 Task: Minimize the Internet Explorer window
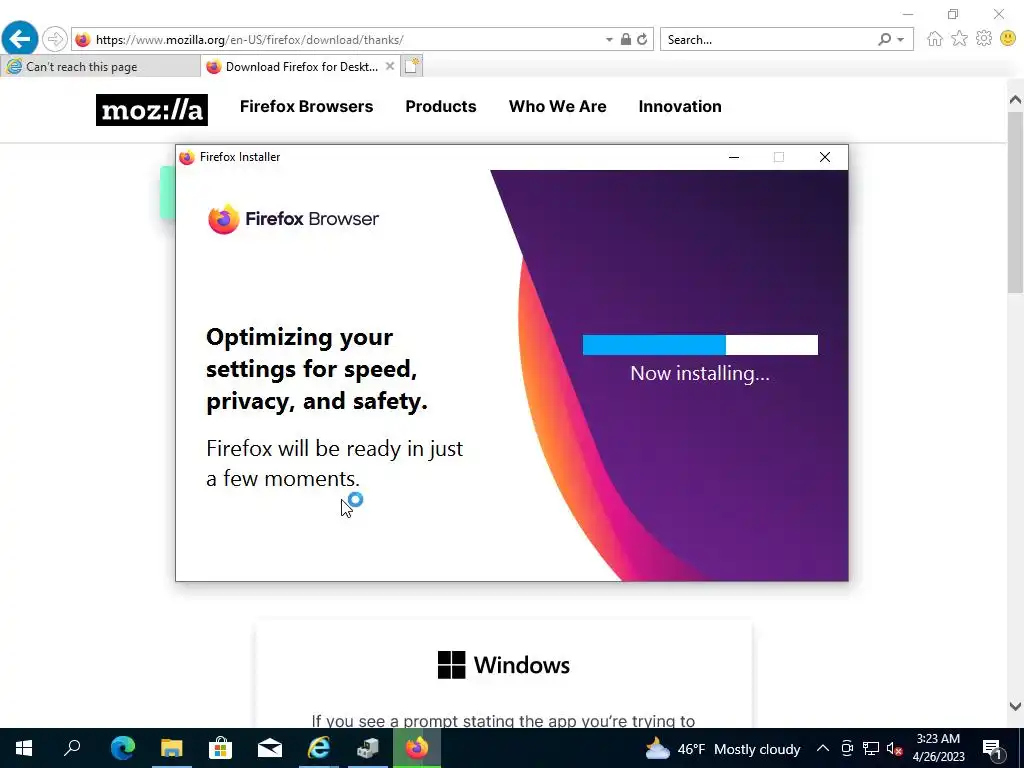pyautogui.click(x=908, y=14)
